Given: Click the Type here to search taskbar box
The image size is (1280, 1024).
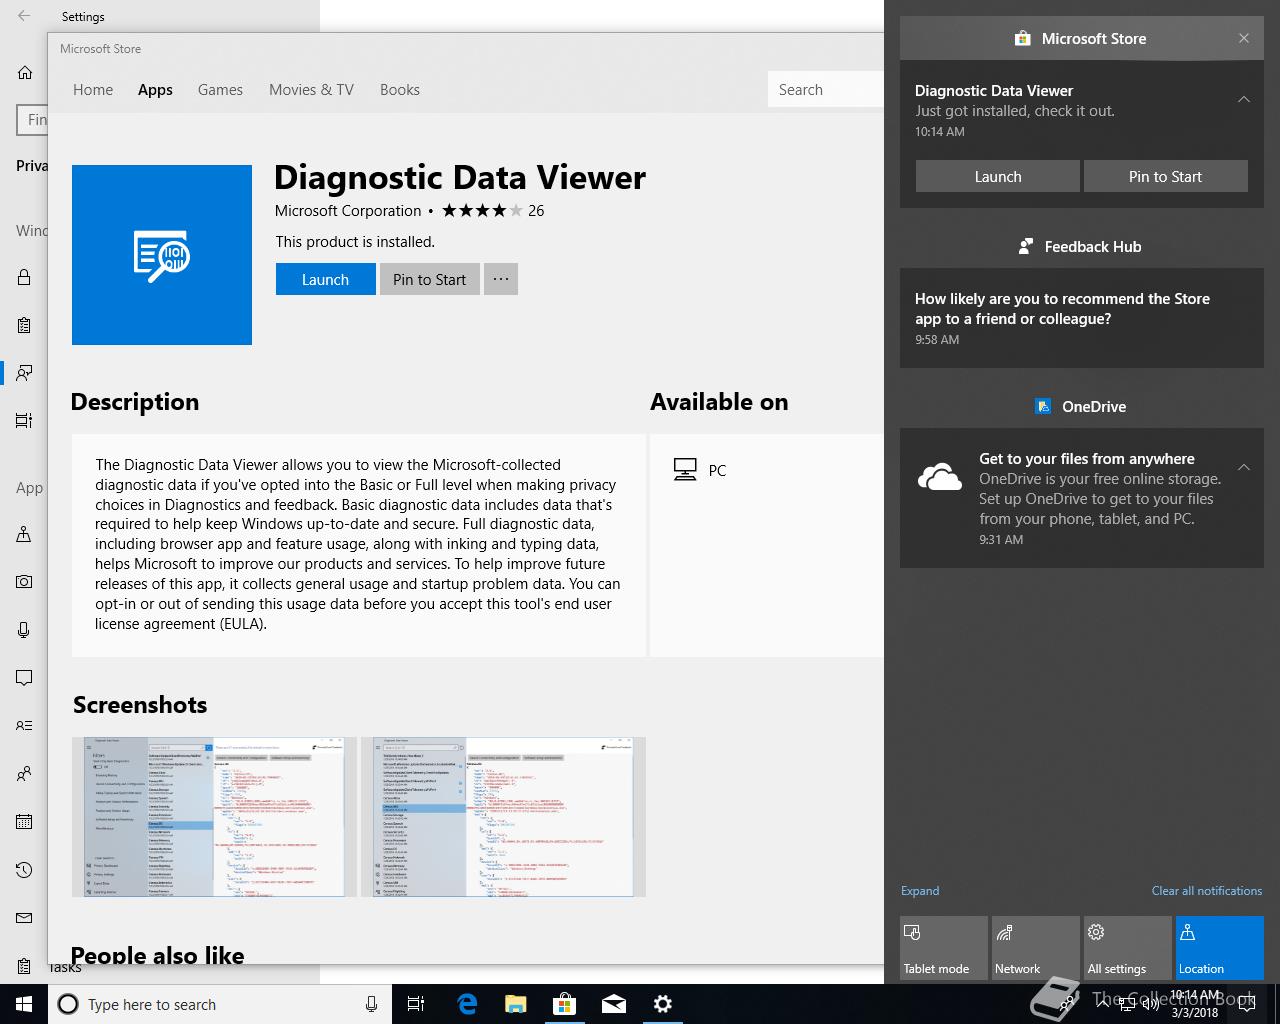Looking at the screenshot, I should point(220,1004).
